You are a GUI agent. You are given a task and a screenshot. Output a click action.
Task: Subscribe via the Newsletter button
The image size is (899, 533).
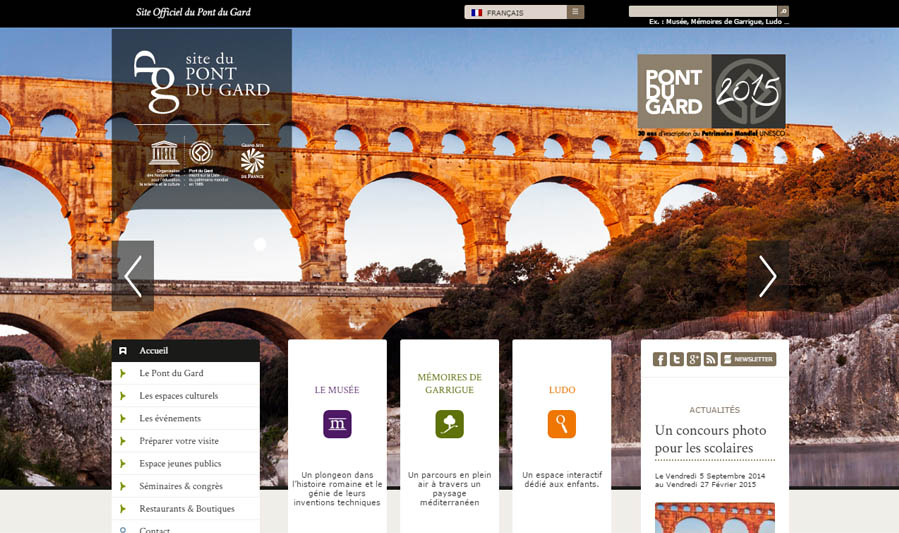[748, 359]
